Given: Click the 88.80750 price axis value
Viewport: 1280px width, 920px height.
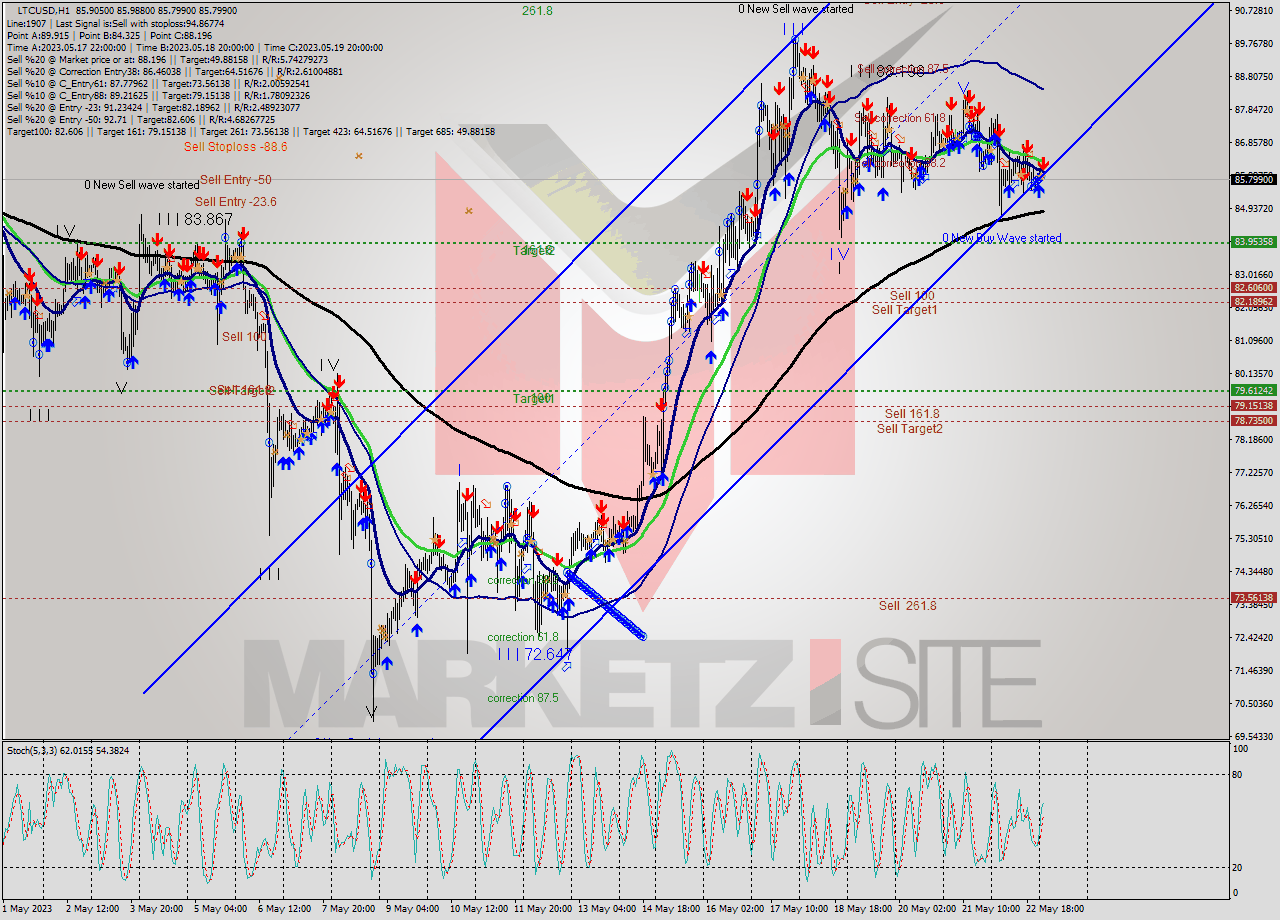Looking at the screenshot, I should click(x=1254, y=76).
